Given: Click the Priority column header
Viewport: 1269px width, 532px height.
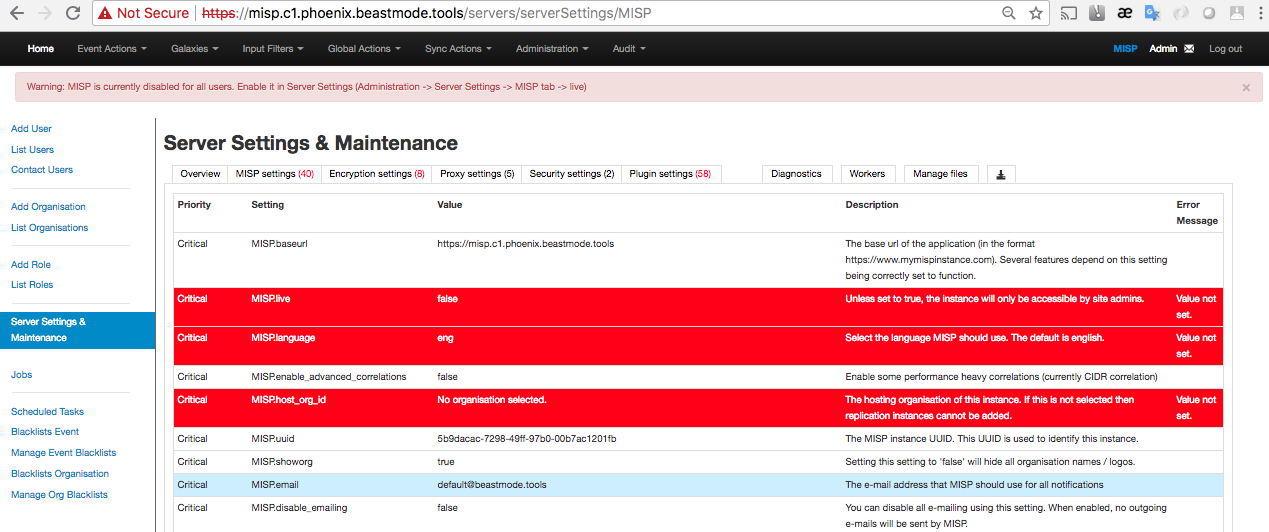Looking at the screenshot, I should [x=194, y=205].
